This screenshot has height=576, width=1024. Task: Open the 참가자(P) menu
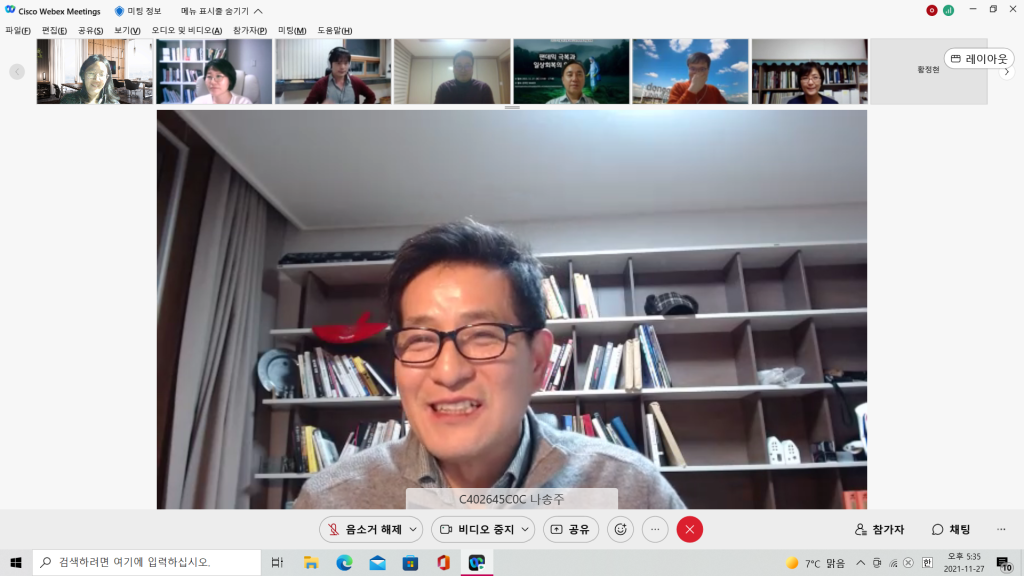click(x=249, y=31)
